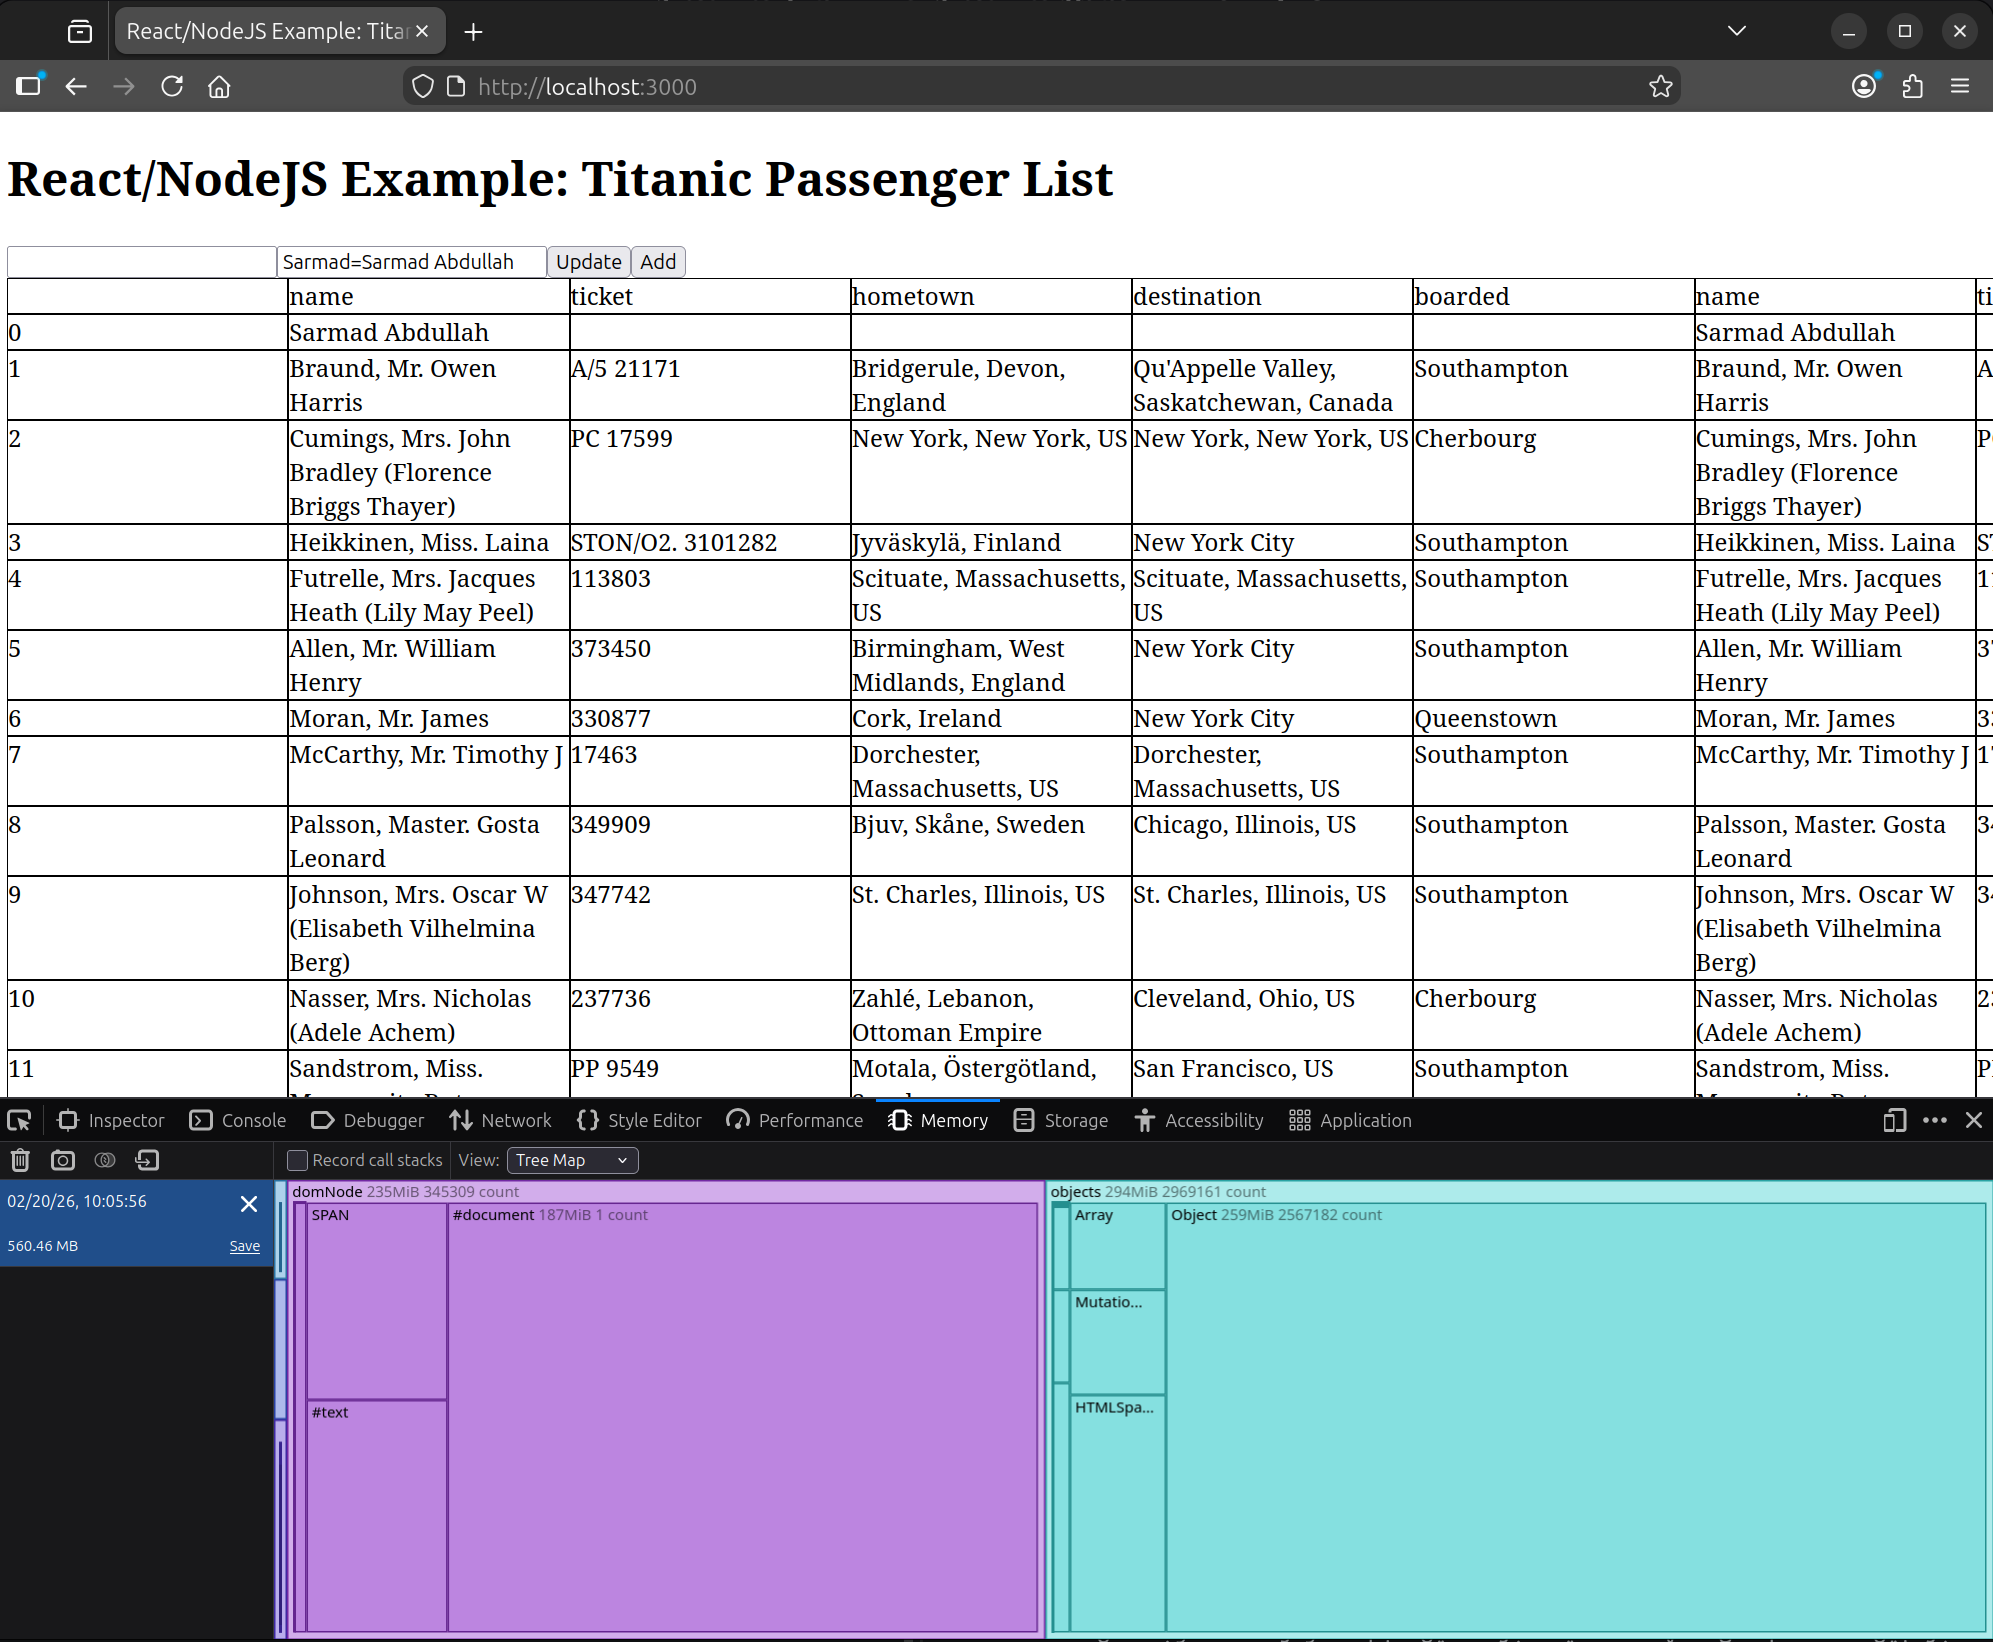Click the compare snapshots icon
1993x1642 pixels.
(105, 1160)
